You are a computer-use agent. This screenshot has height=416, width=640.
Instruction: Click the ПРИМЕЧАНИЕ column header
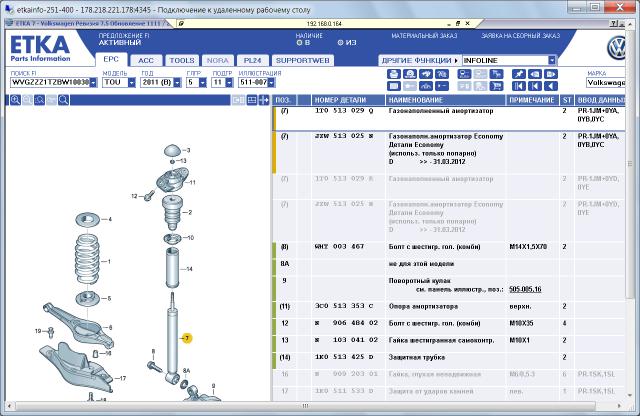click(532, 100)
